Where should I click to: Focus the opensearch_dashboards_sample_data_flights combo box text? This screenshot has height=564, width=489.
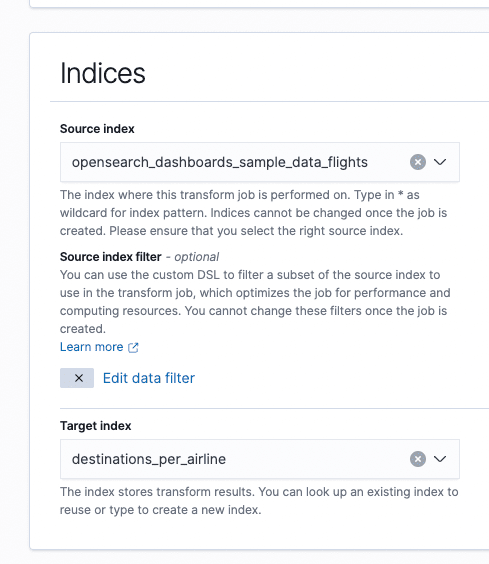coord(219,162)
